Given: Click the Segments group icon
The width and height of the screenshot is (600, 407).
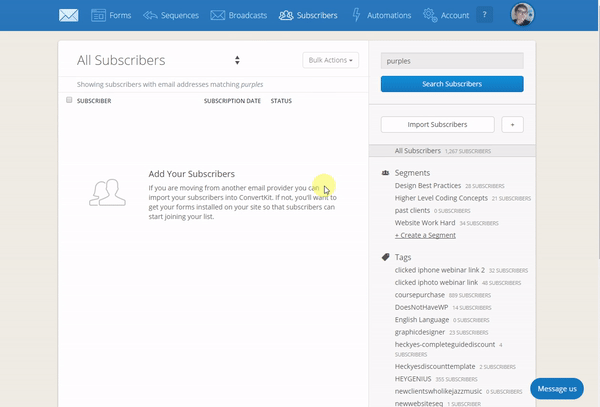Looking at the screenshot, I should pos(385,173).
